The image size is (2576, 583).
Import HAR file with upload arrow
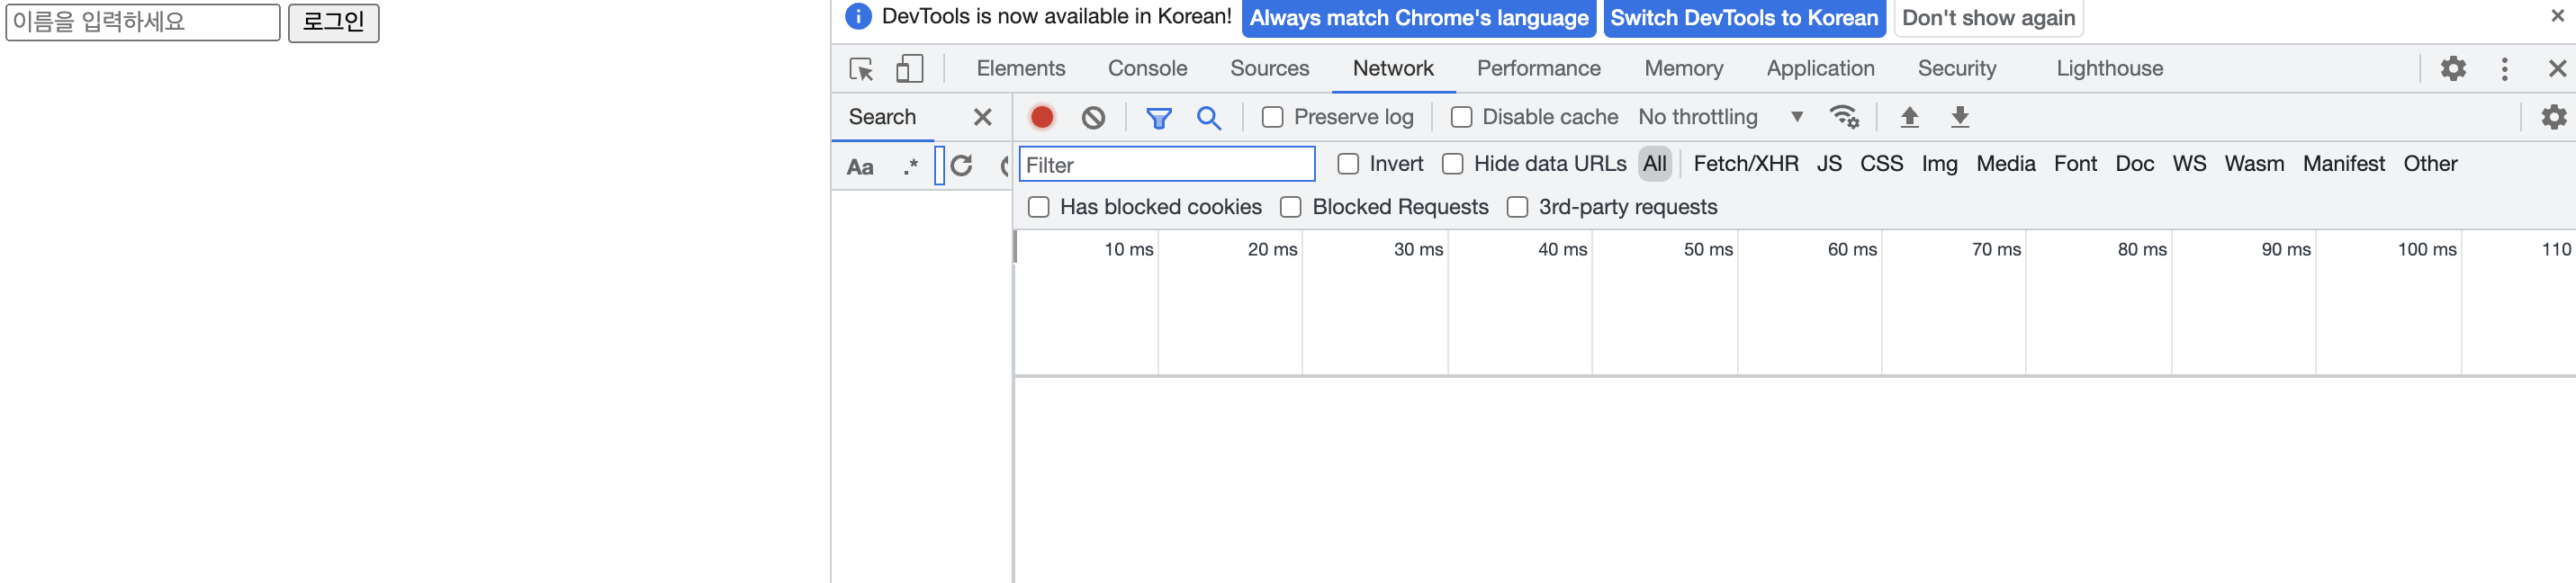[x=1909, y=117]
